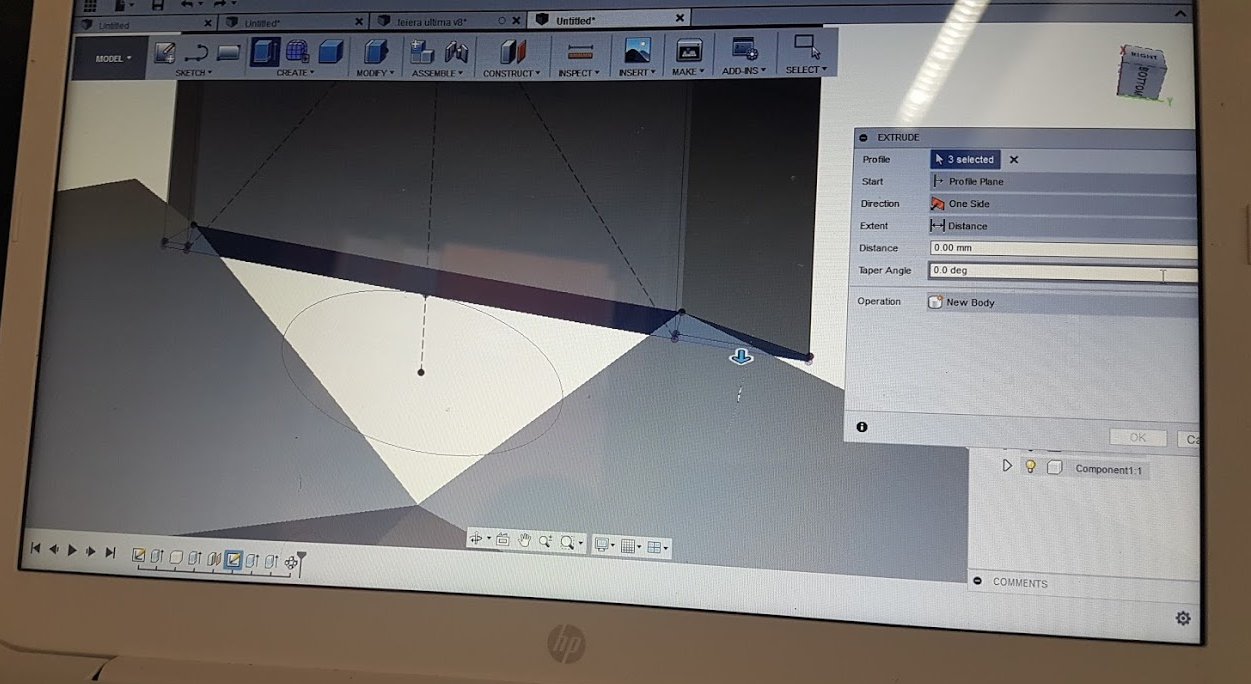Click the Display Settings monitor icon
The image size is (1251, 684).
pos(601,545)
